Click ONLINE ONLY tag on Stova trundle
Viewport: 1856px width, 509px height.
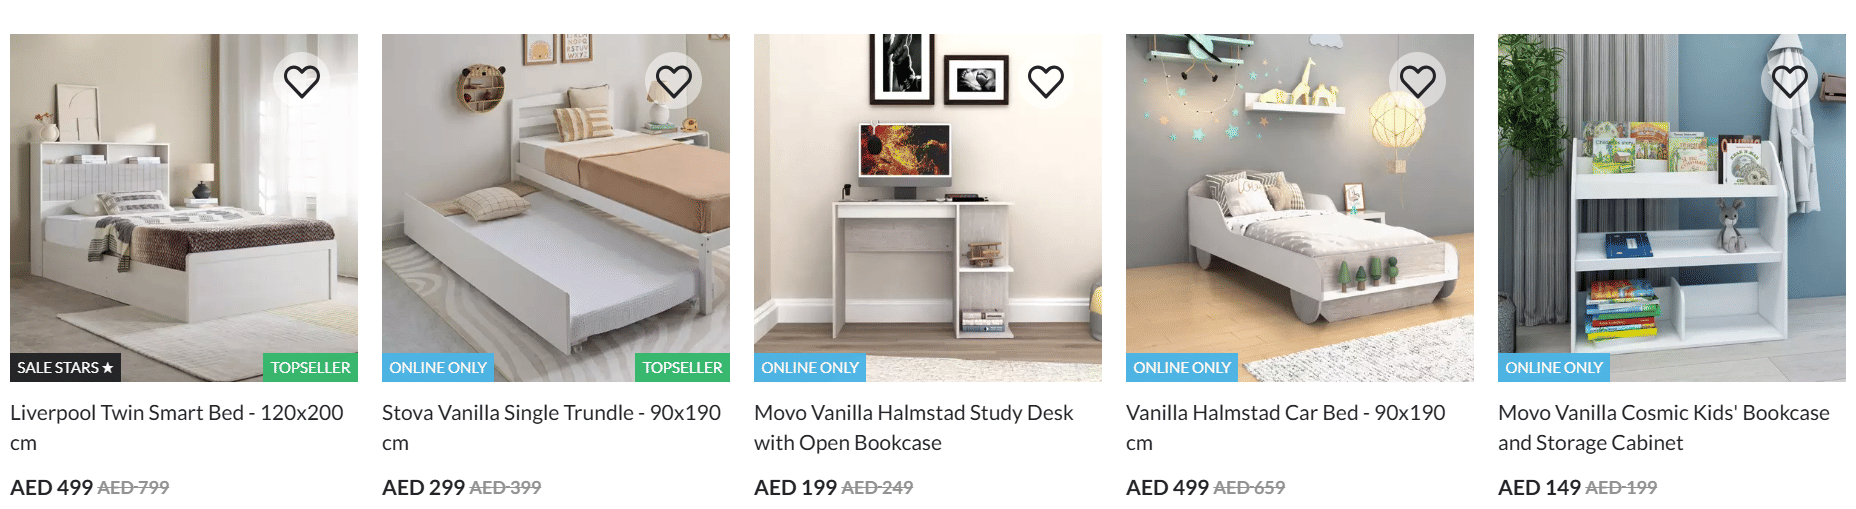click(x=438, y=368)
